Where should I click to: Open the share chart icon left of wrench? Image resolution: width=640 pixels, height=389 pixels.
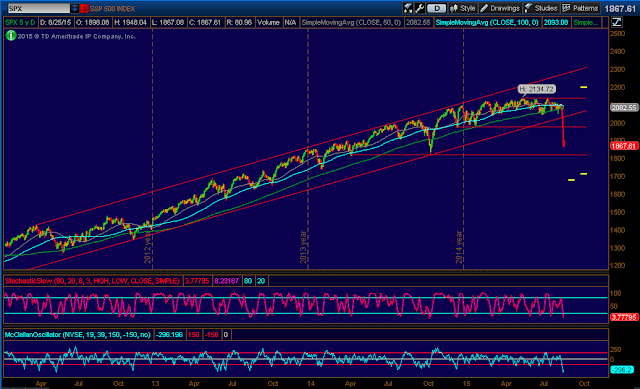click(x=408, y=8)
